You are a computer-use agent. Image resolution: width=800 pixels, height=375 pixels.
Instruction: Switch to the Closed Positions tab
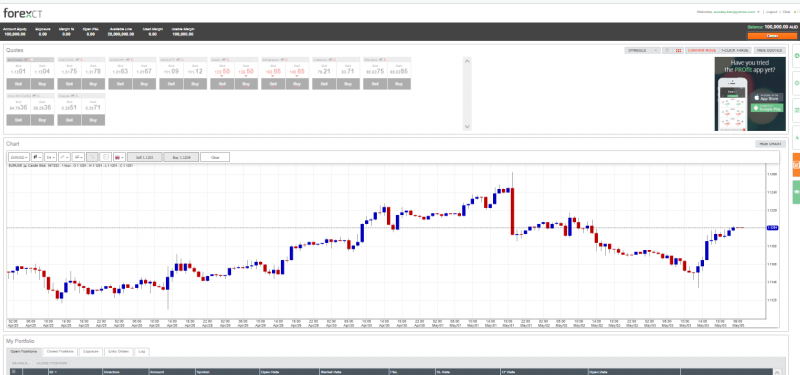pos(61,352)
